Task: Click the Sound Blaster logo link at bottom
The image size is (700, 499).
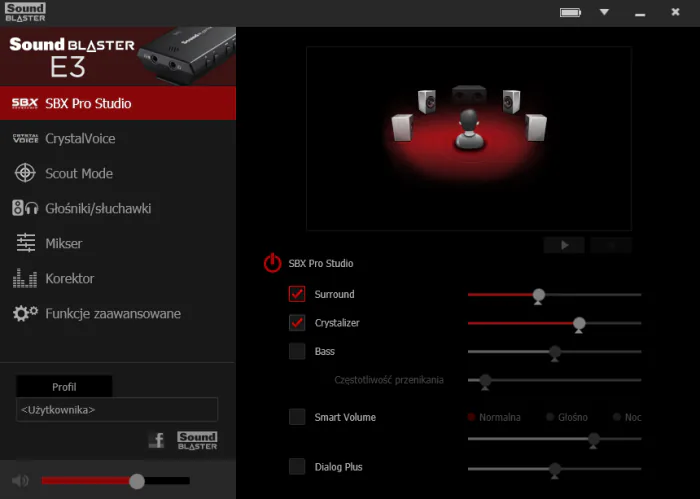Action: click(197, 441)
